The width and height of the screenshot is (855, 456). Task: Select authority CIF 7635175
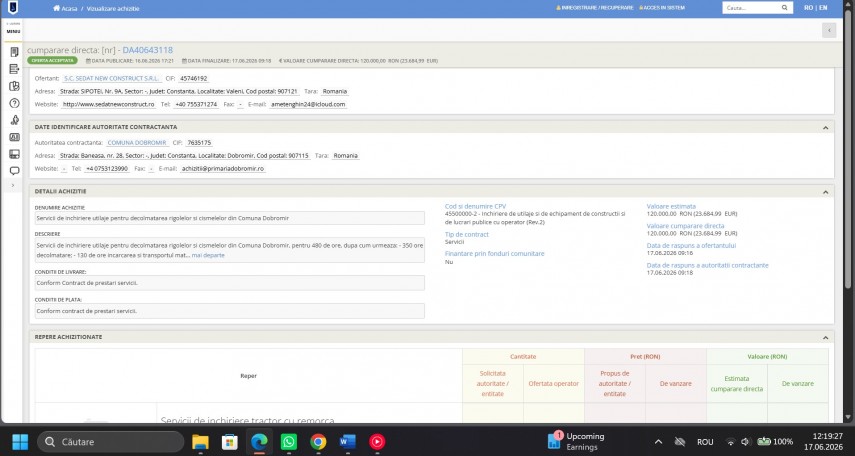point(199,143)
